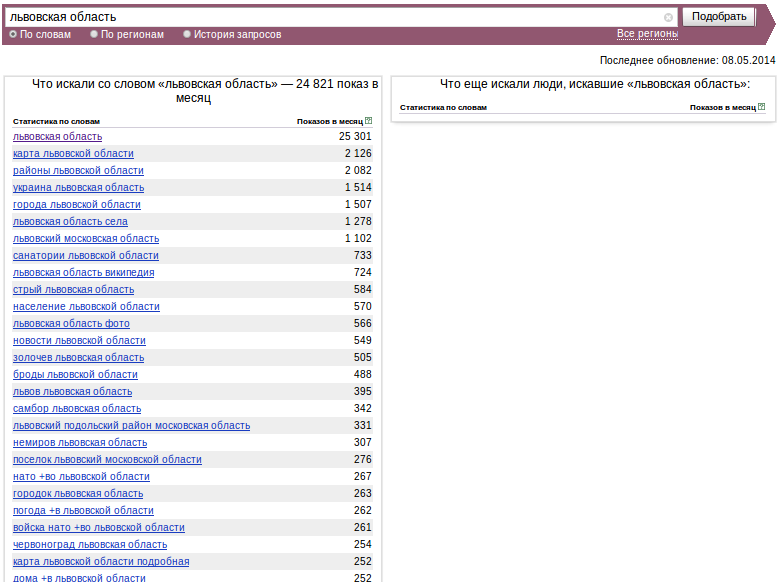Click the 'Подобрать' button

coord(718,16)
